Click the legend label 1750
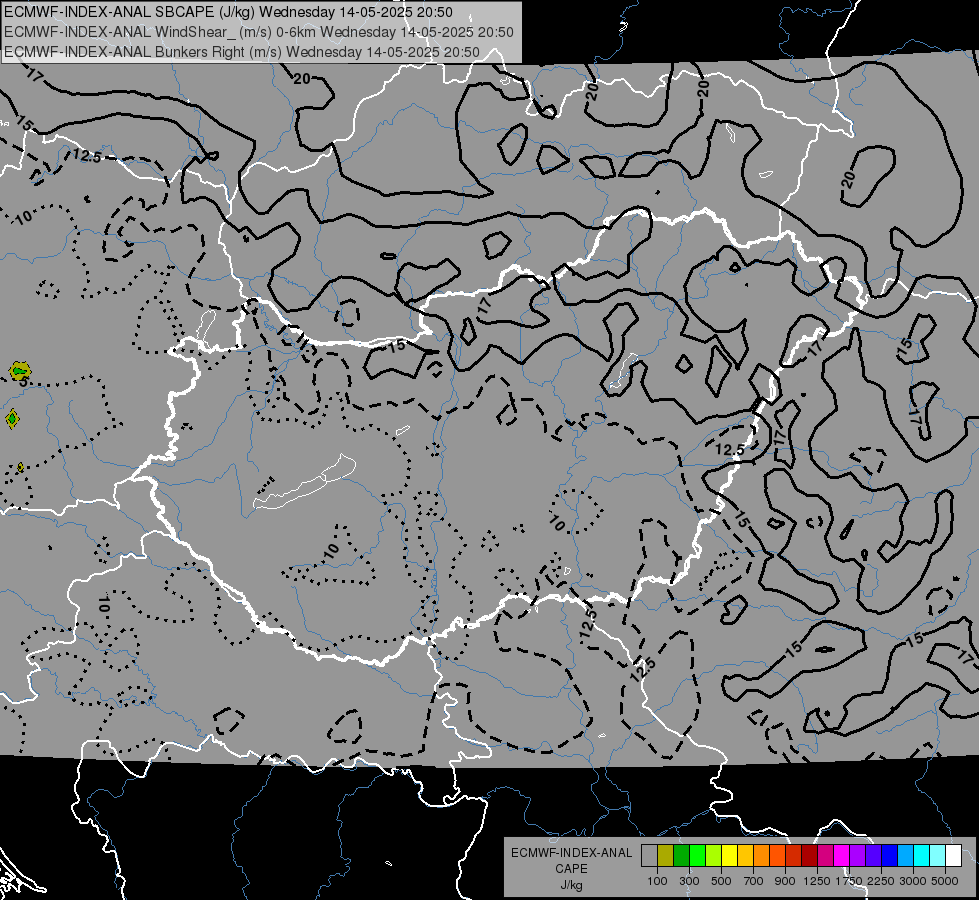 (849, 881)
